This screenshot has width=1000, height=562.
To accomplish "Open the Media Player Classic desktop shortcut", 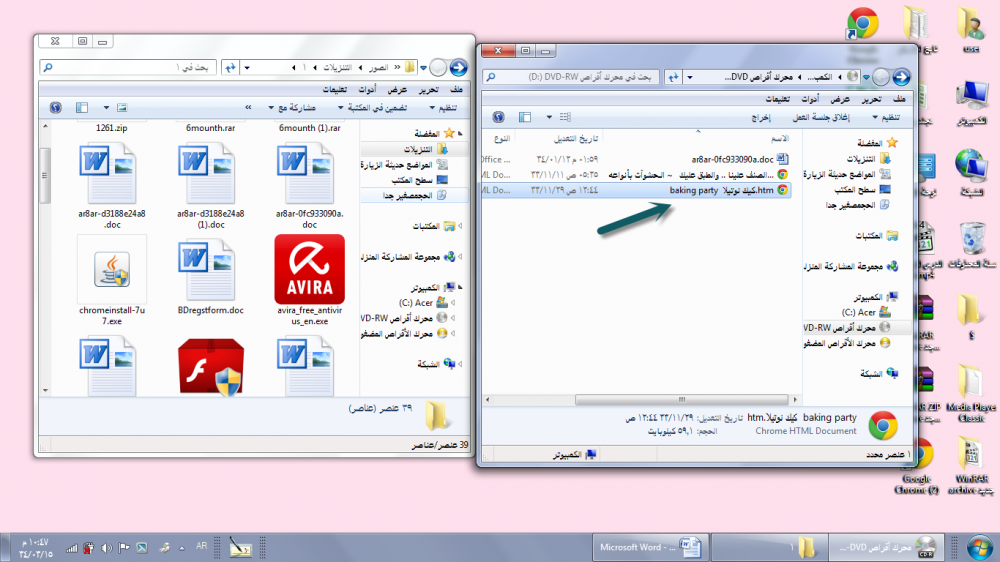I will click(x=969, y=382).
